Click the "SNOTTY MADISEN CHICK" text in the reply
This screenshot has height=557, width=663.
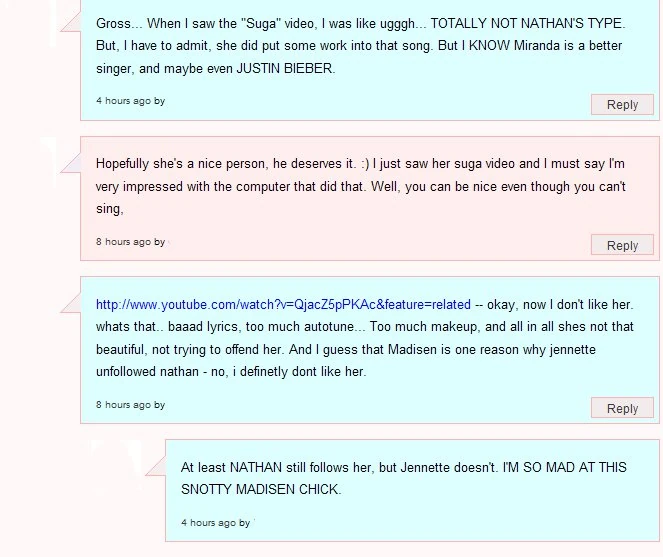[x=261, y=489]
